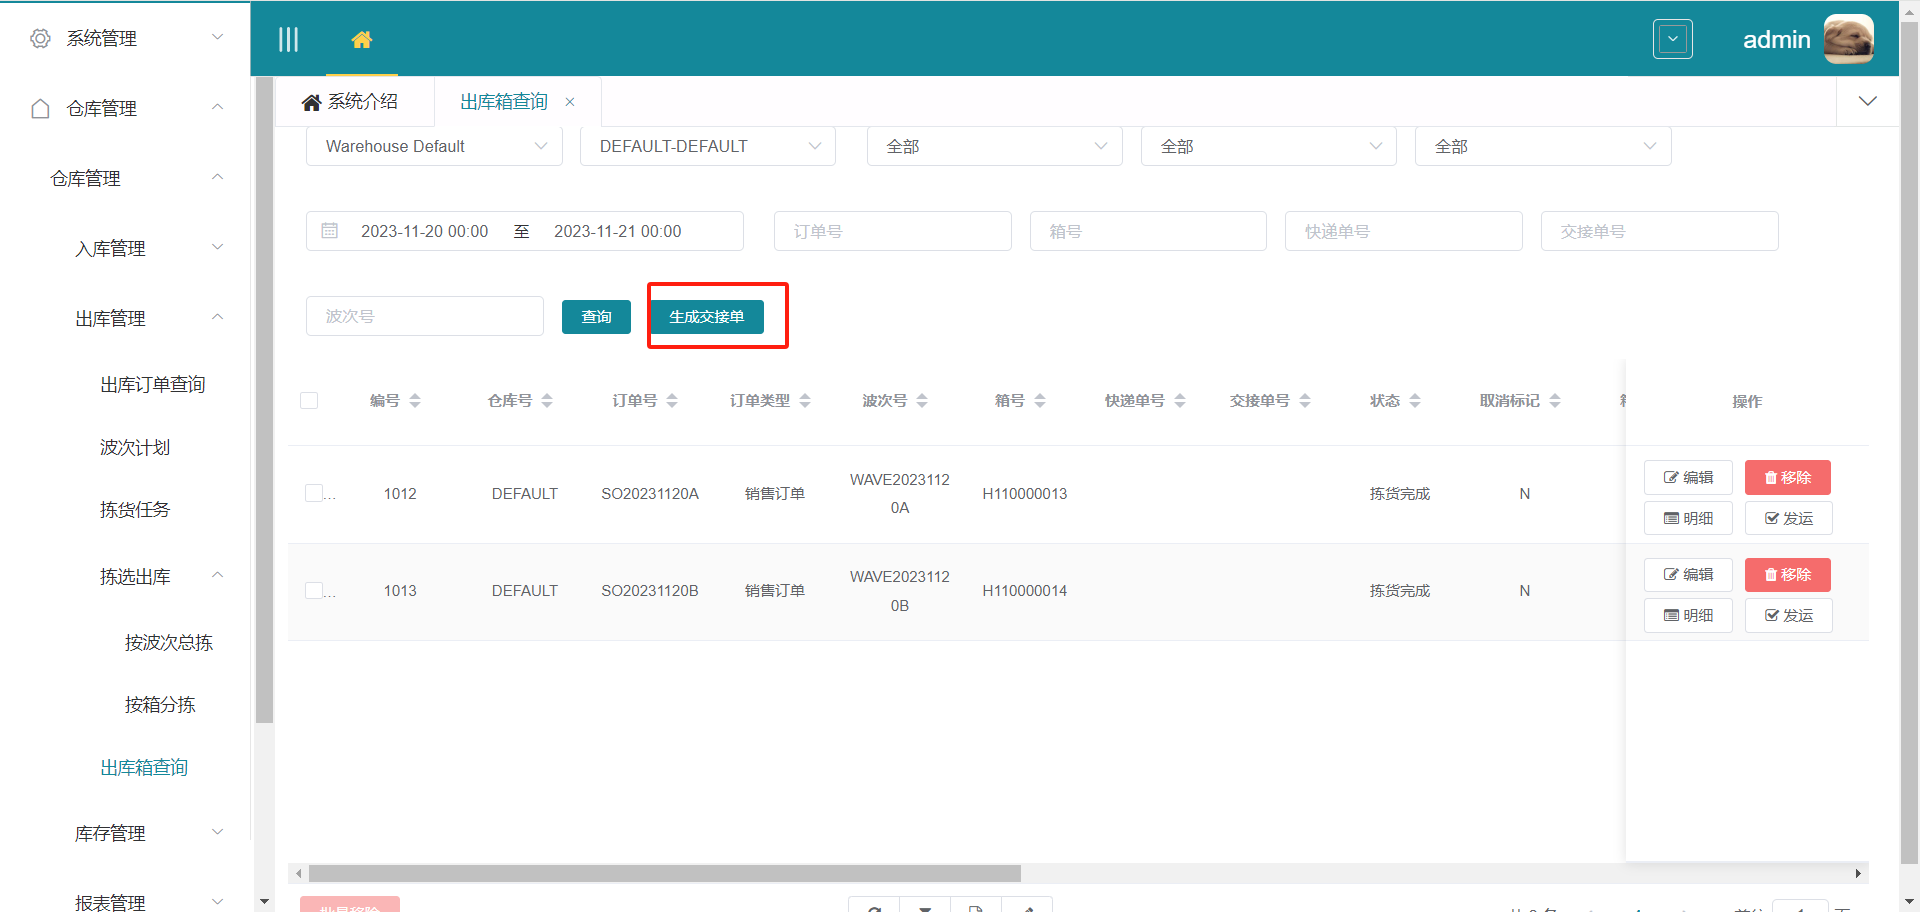Open 出库箱查询 sidebar item
The image size is (1920, 912).
[144, 767]
